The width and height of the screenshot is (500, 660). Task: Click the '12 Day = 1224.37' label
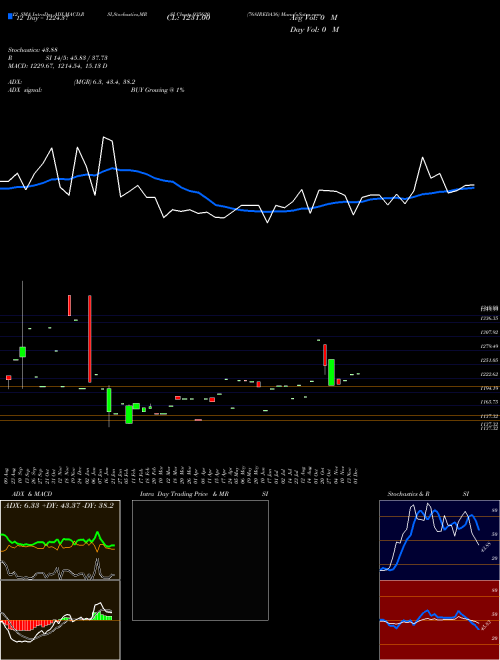[x=41, y=18]
